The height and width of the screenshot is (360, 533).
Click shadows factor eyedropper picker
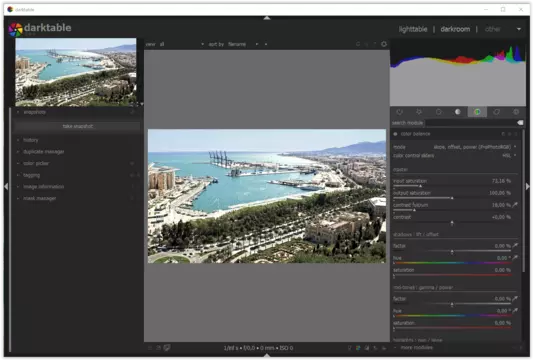515,245
